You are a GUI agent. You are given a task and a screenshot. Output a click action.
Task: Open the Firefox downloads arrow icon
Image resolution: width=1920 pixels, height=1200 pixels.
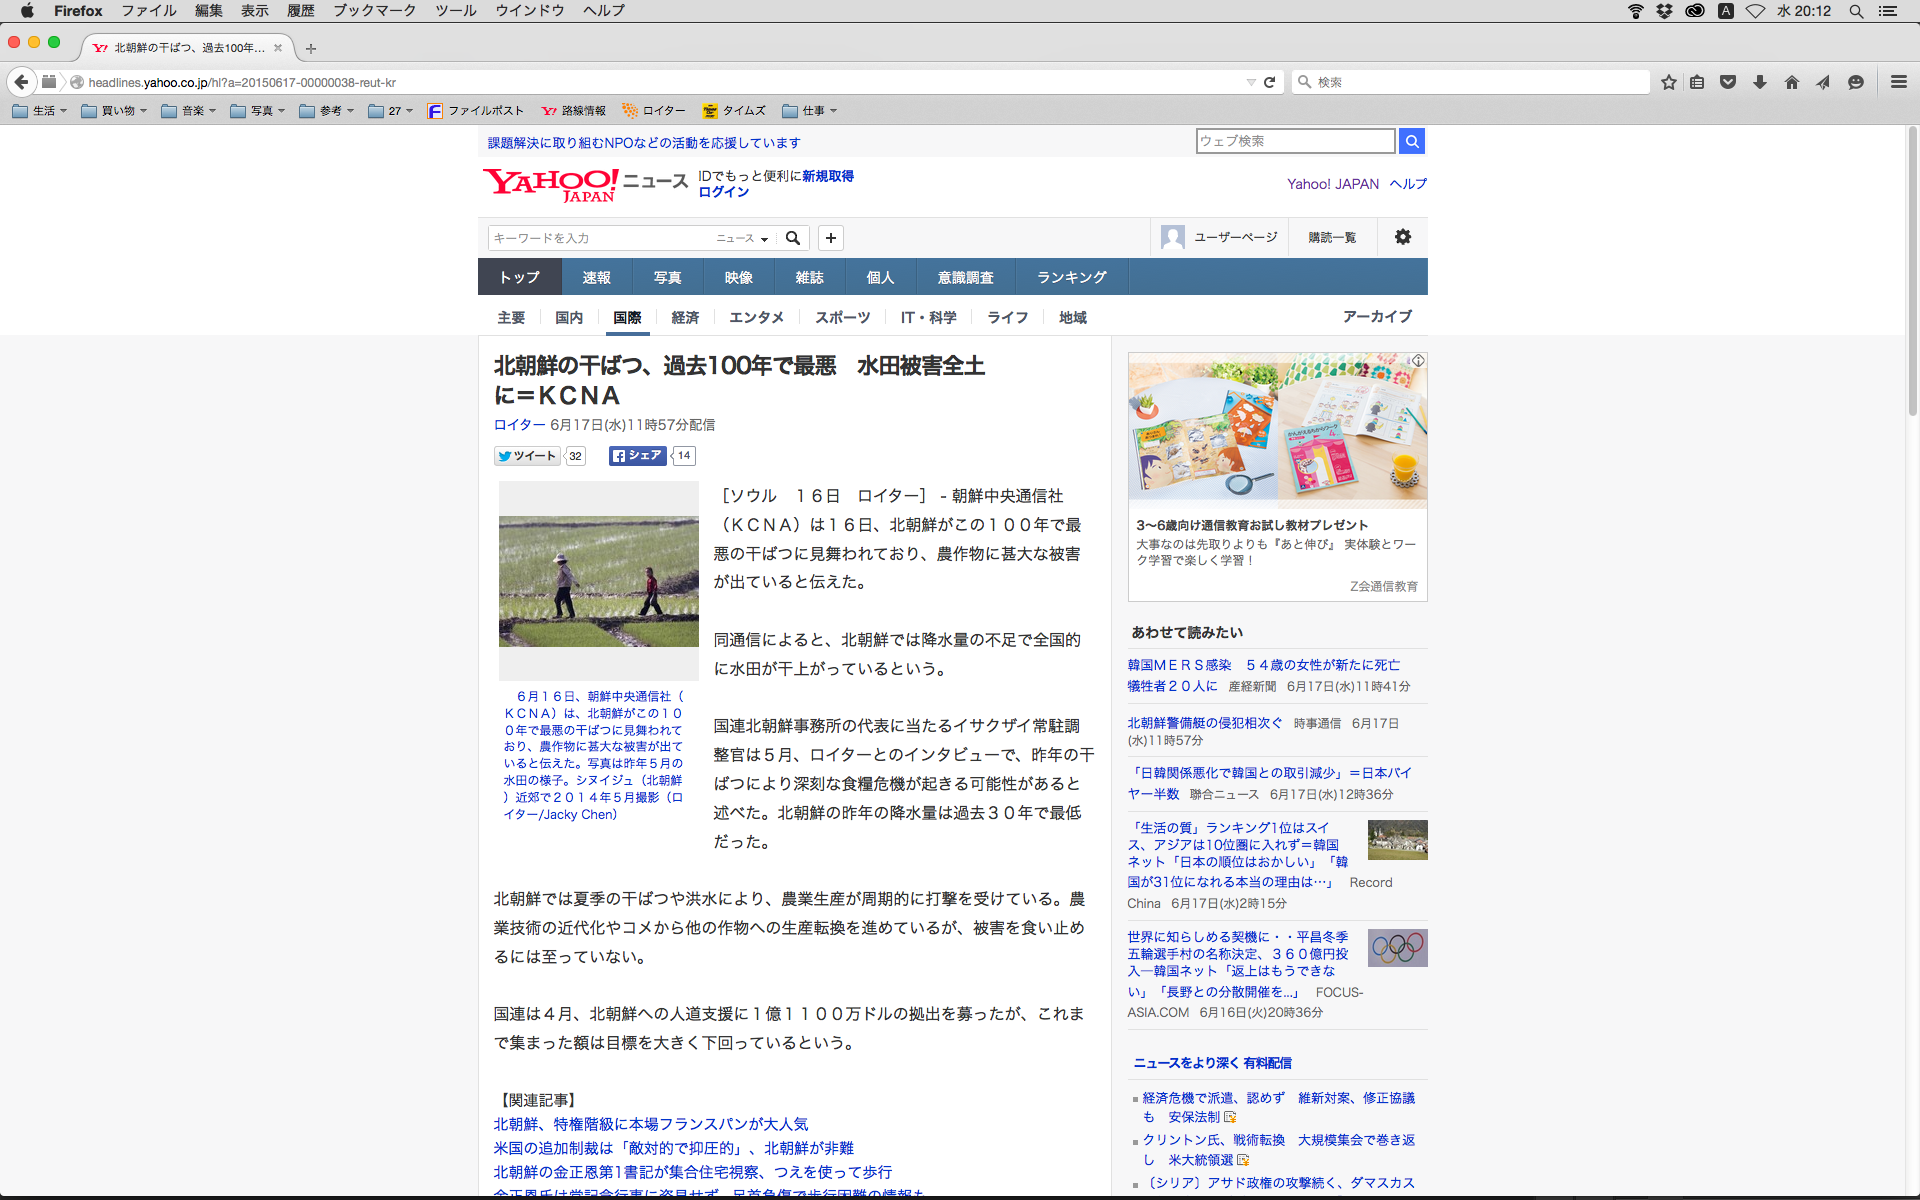point(1760,82)
